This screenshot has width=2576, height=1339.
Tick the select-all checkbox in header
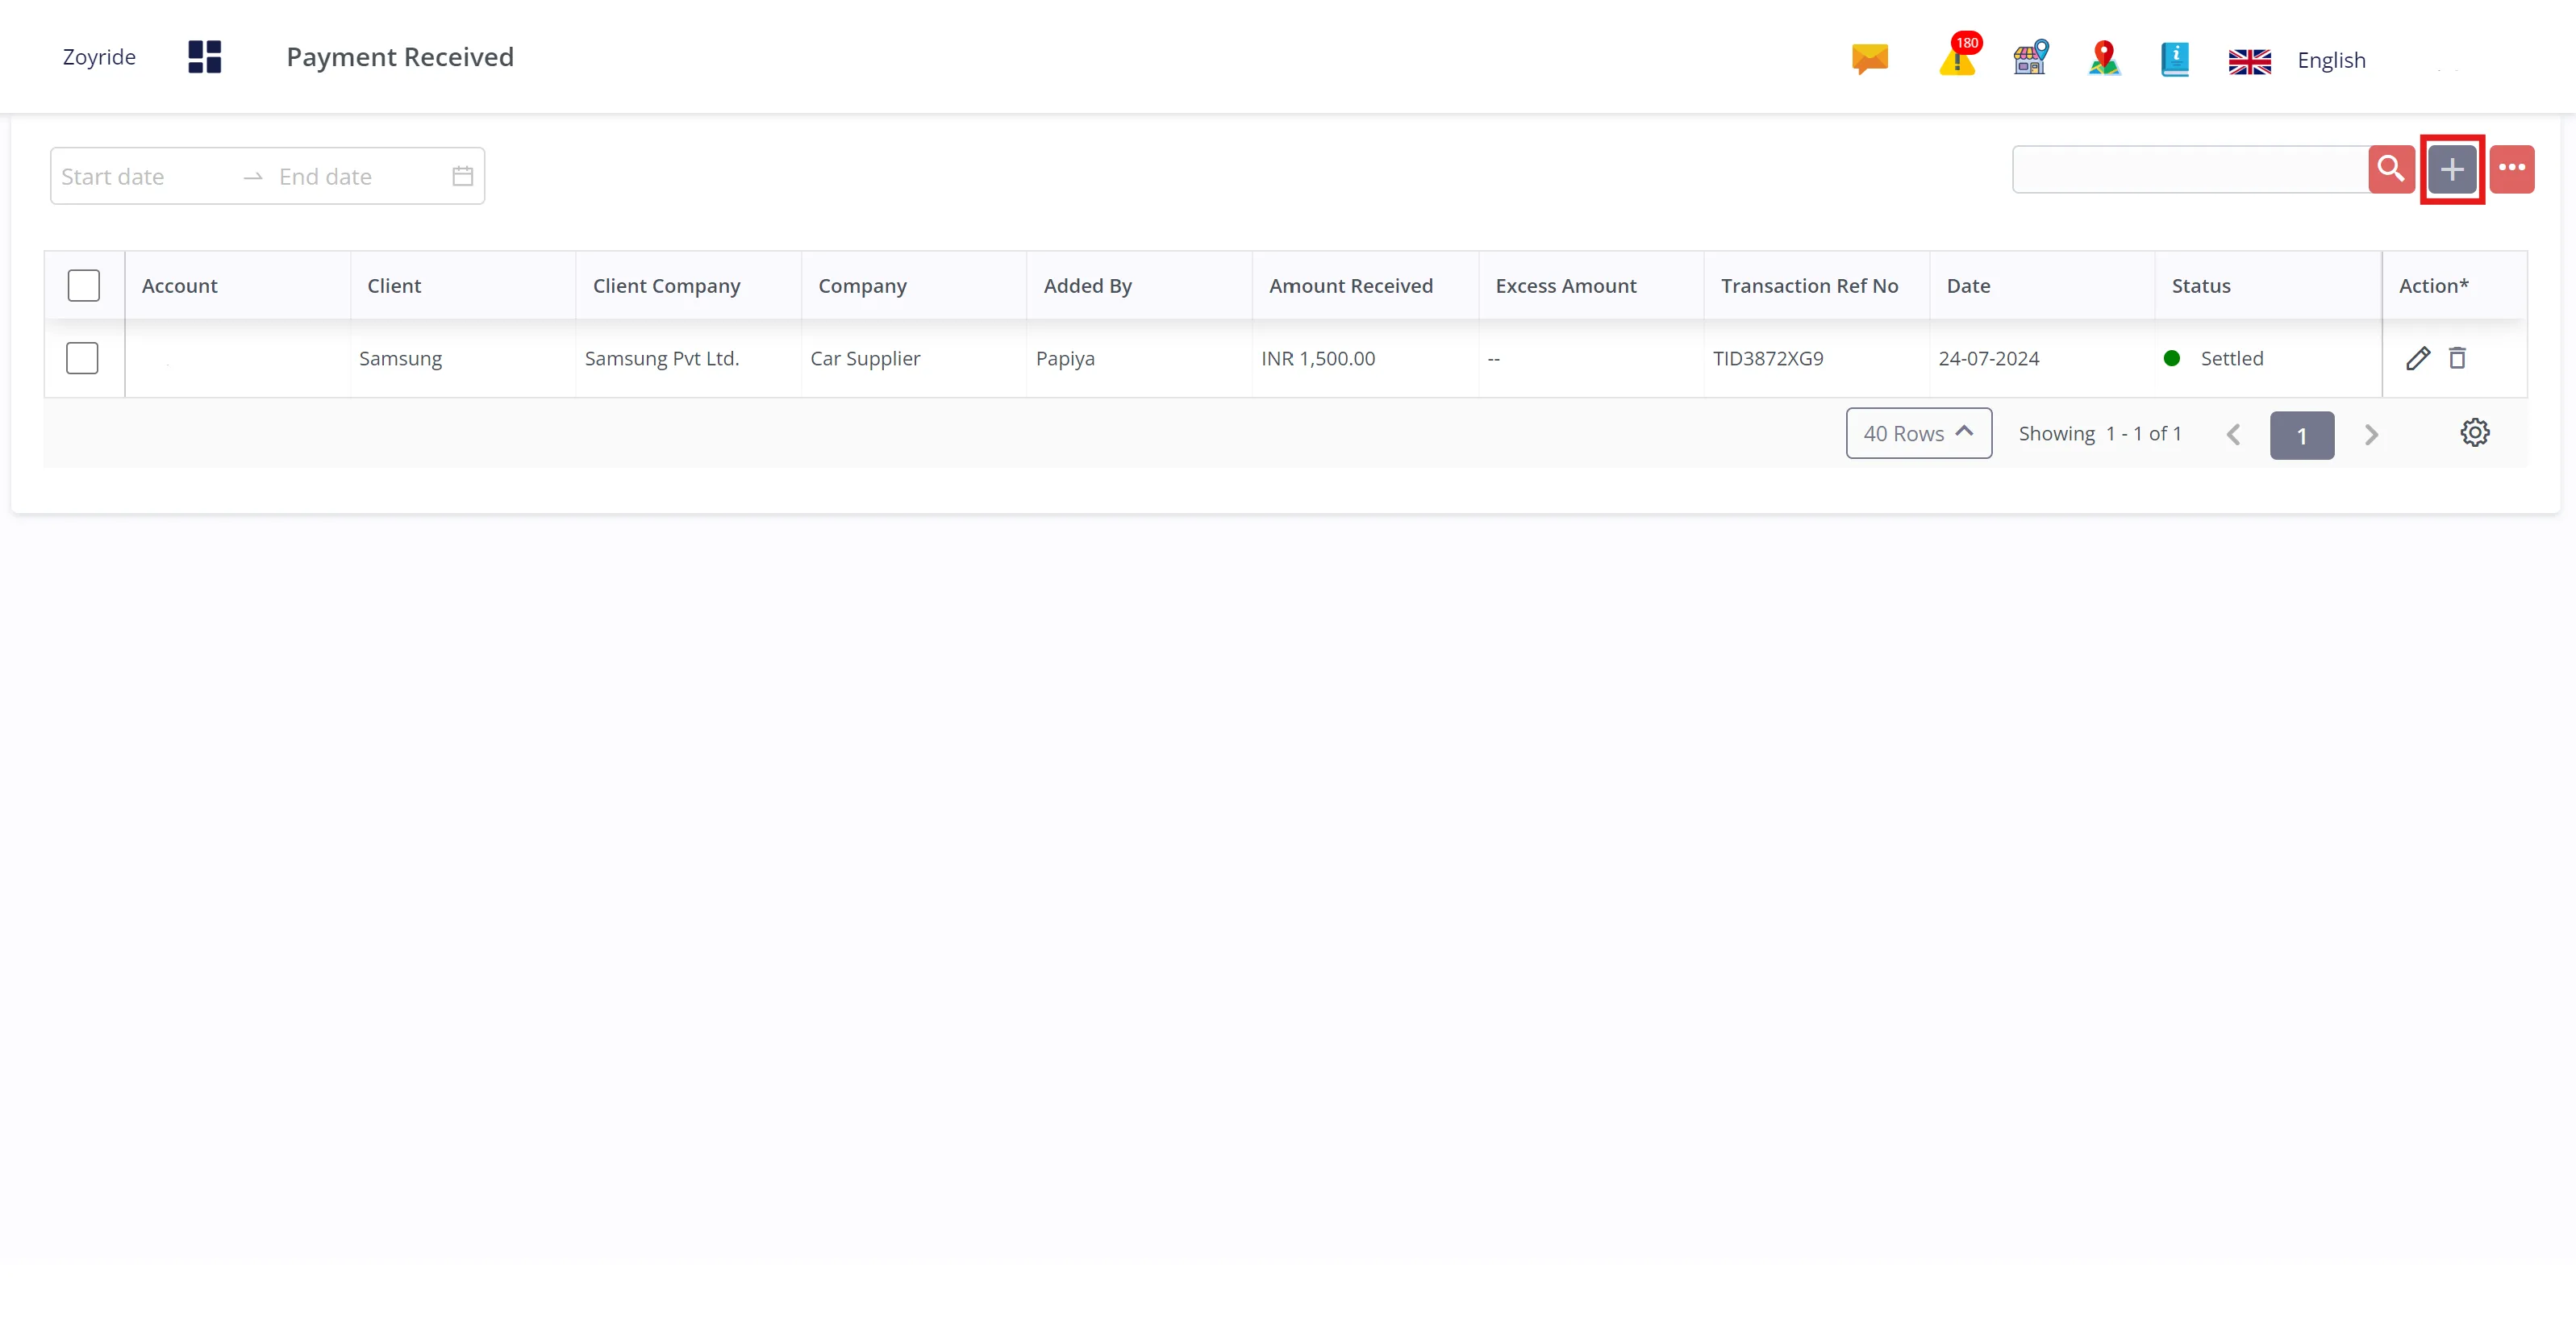84,286
